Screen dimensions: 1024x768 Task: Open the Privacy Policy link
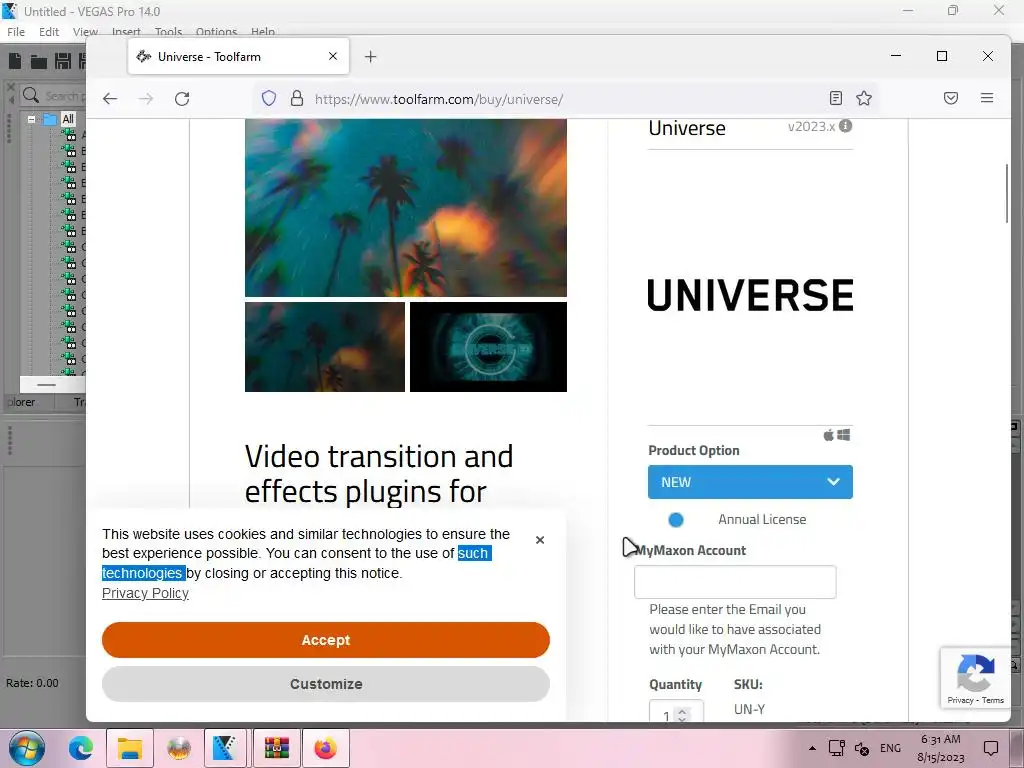145,593
